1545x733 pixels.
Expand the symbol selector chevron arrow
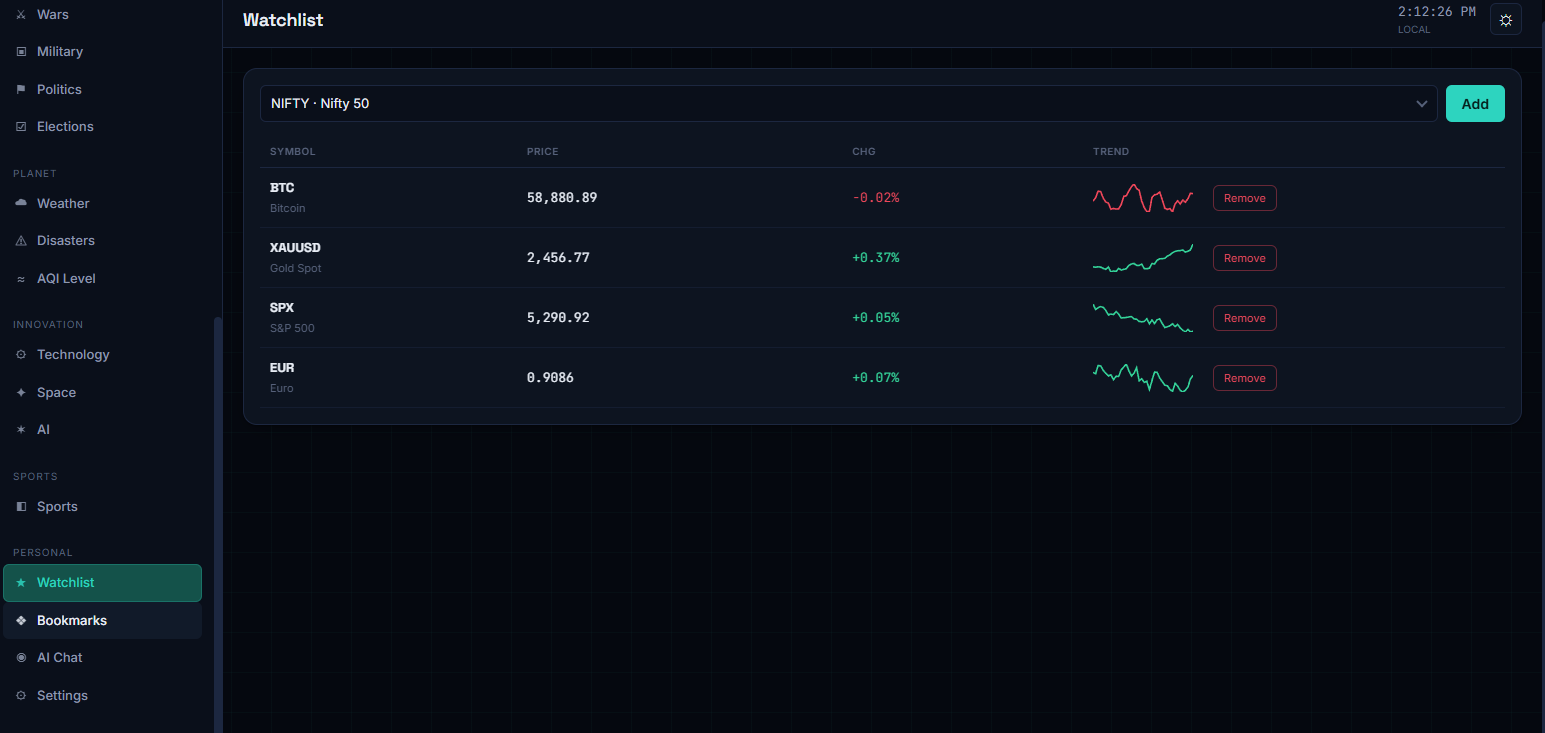pyautogui.click(x=1421, y=104)
